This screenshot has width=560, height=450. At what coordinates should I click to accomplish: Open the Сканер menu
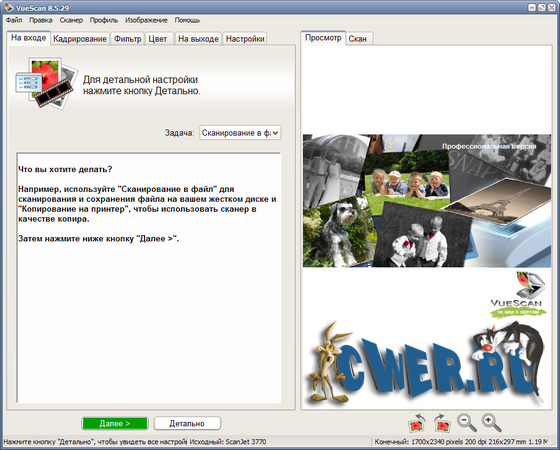coord(71,20)
